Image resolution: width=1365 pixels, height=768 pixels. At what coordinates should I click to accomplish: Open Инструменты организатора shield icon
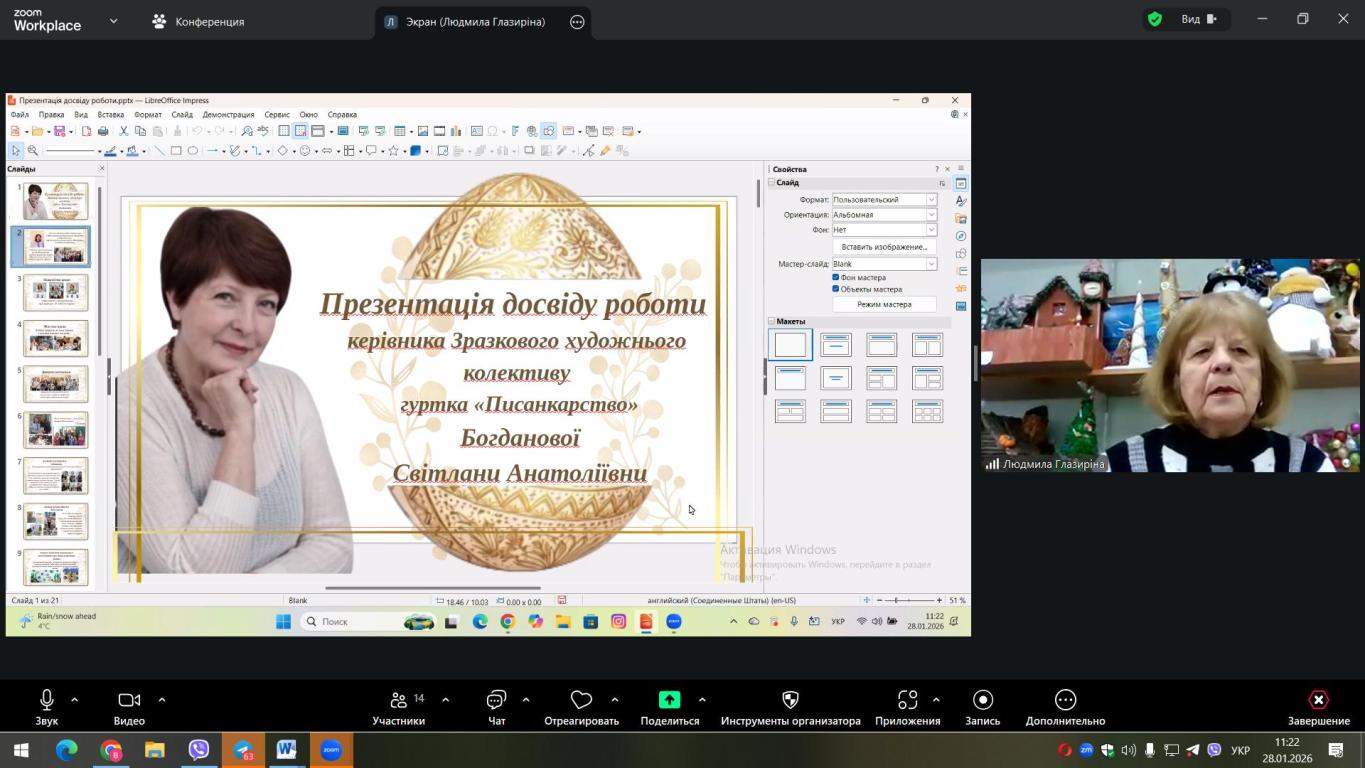790,700
